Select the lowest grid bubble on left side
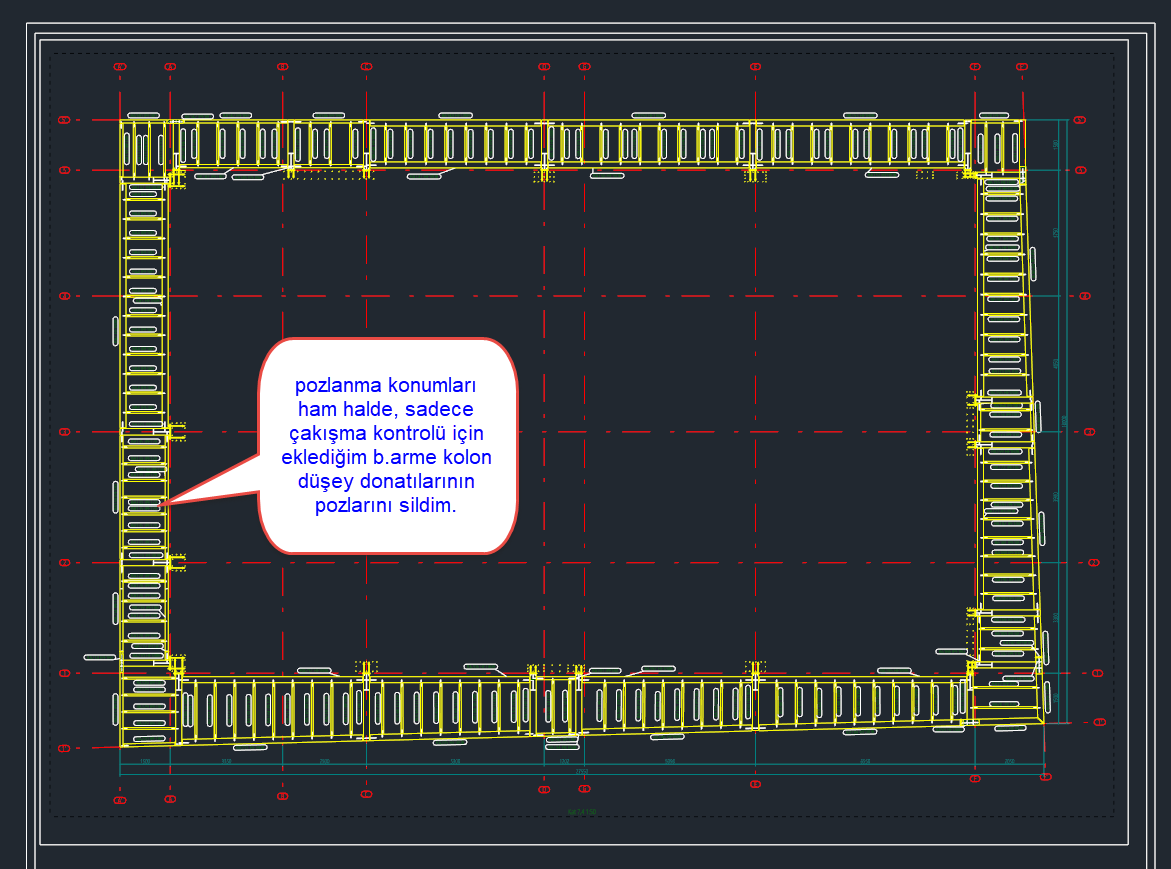This screenshot has height=869, width=1171. 65,748
